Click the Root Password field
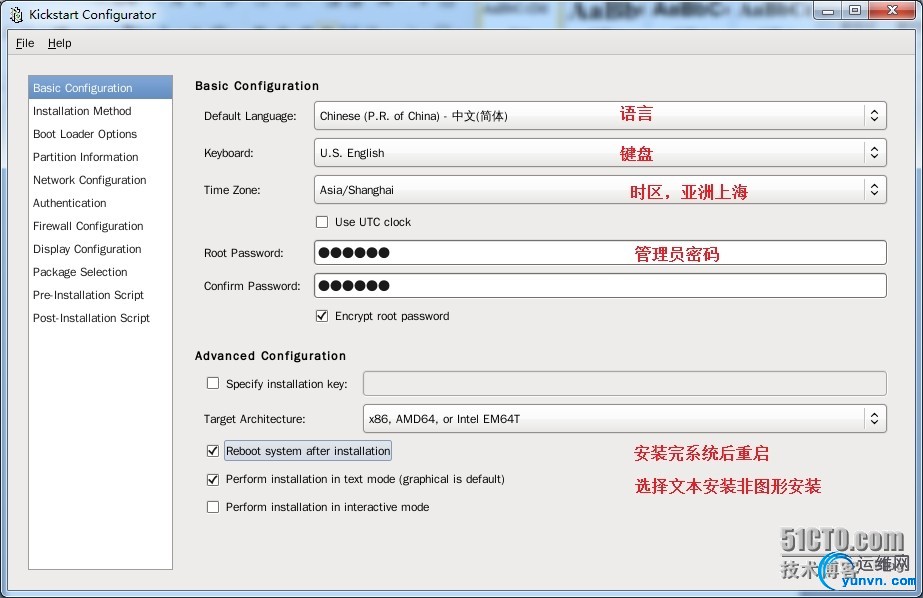The height and width of the screenshot is (598, 923). 600,253
